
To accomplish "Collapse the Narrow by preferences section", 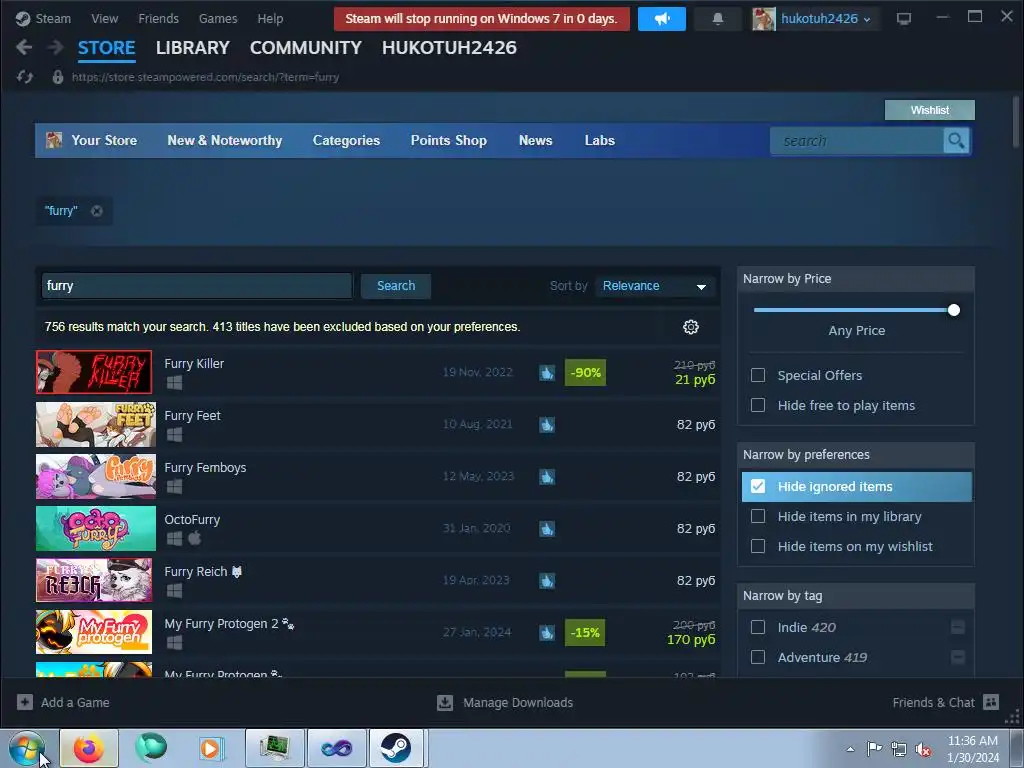I will click(856, 455).
